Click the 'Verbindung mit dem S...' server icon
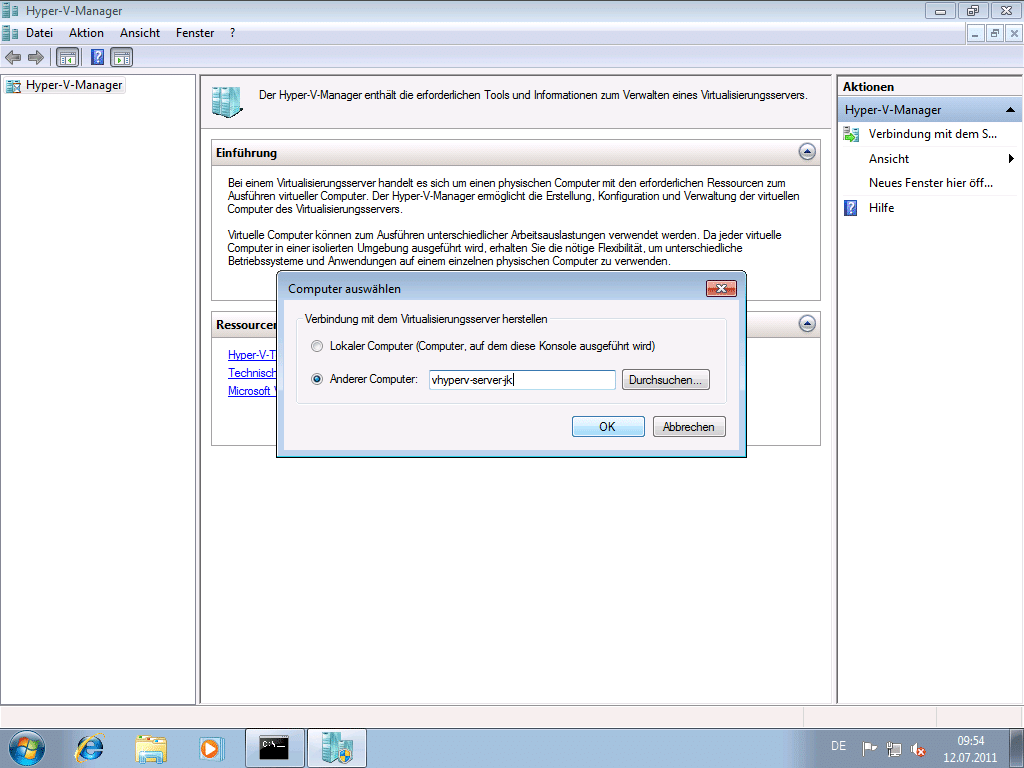Screen dimensions: 1024x768 pos(851,134)
